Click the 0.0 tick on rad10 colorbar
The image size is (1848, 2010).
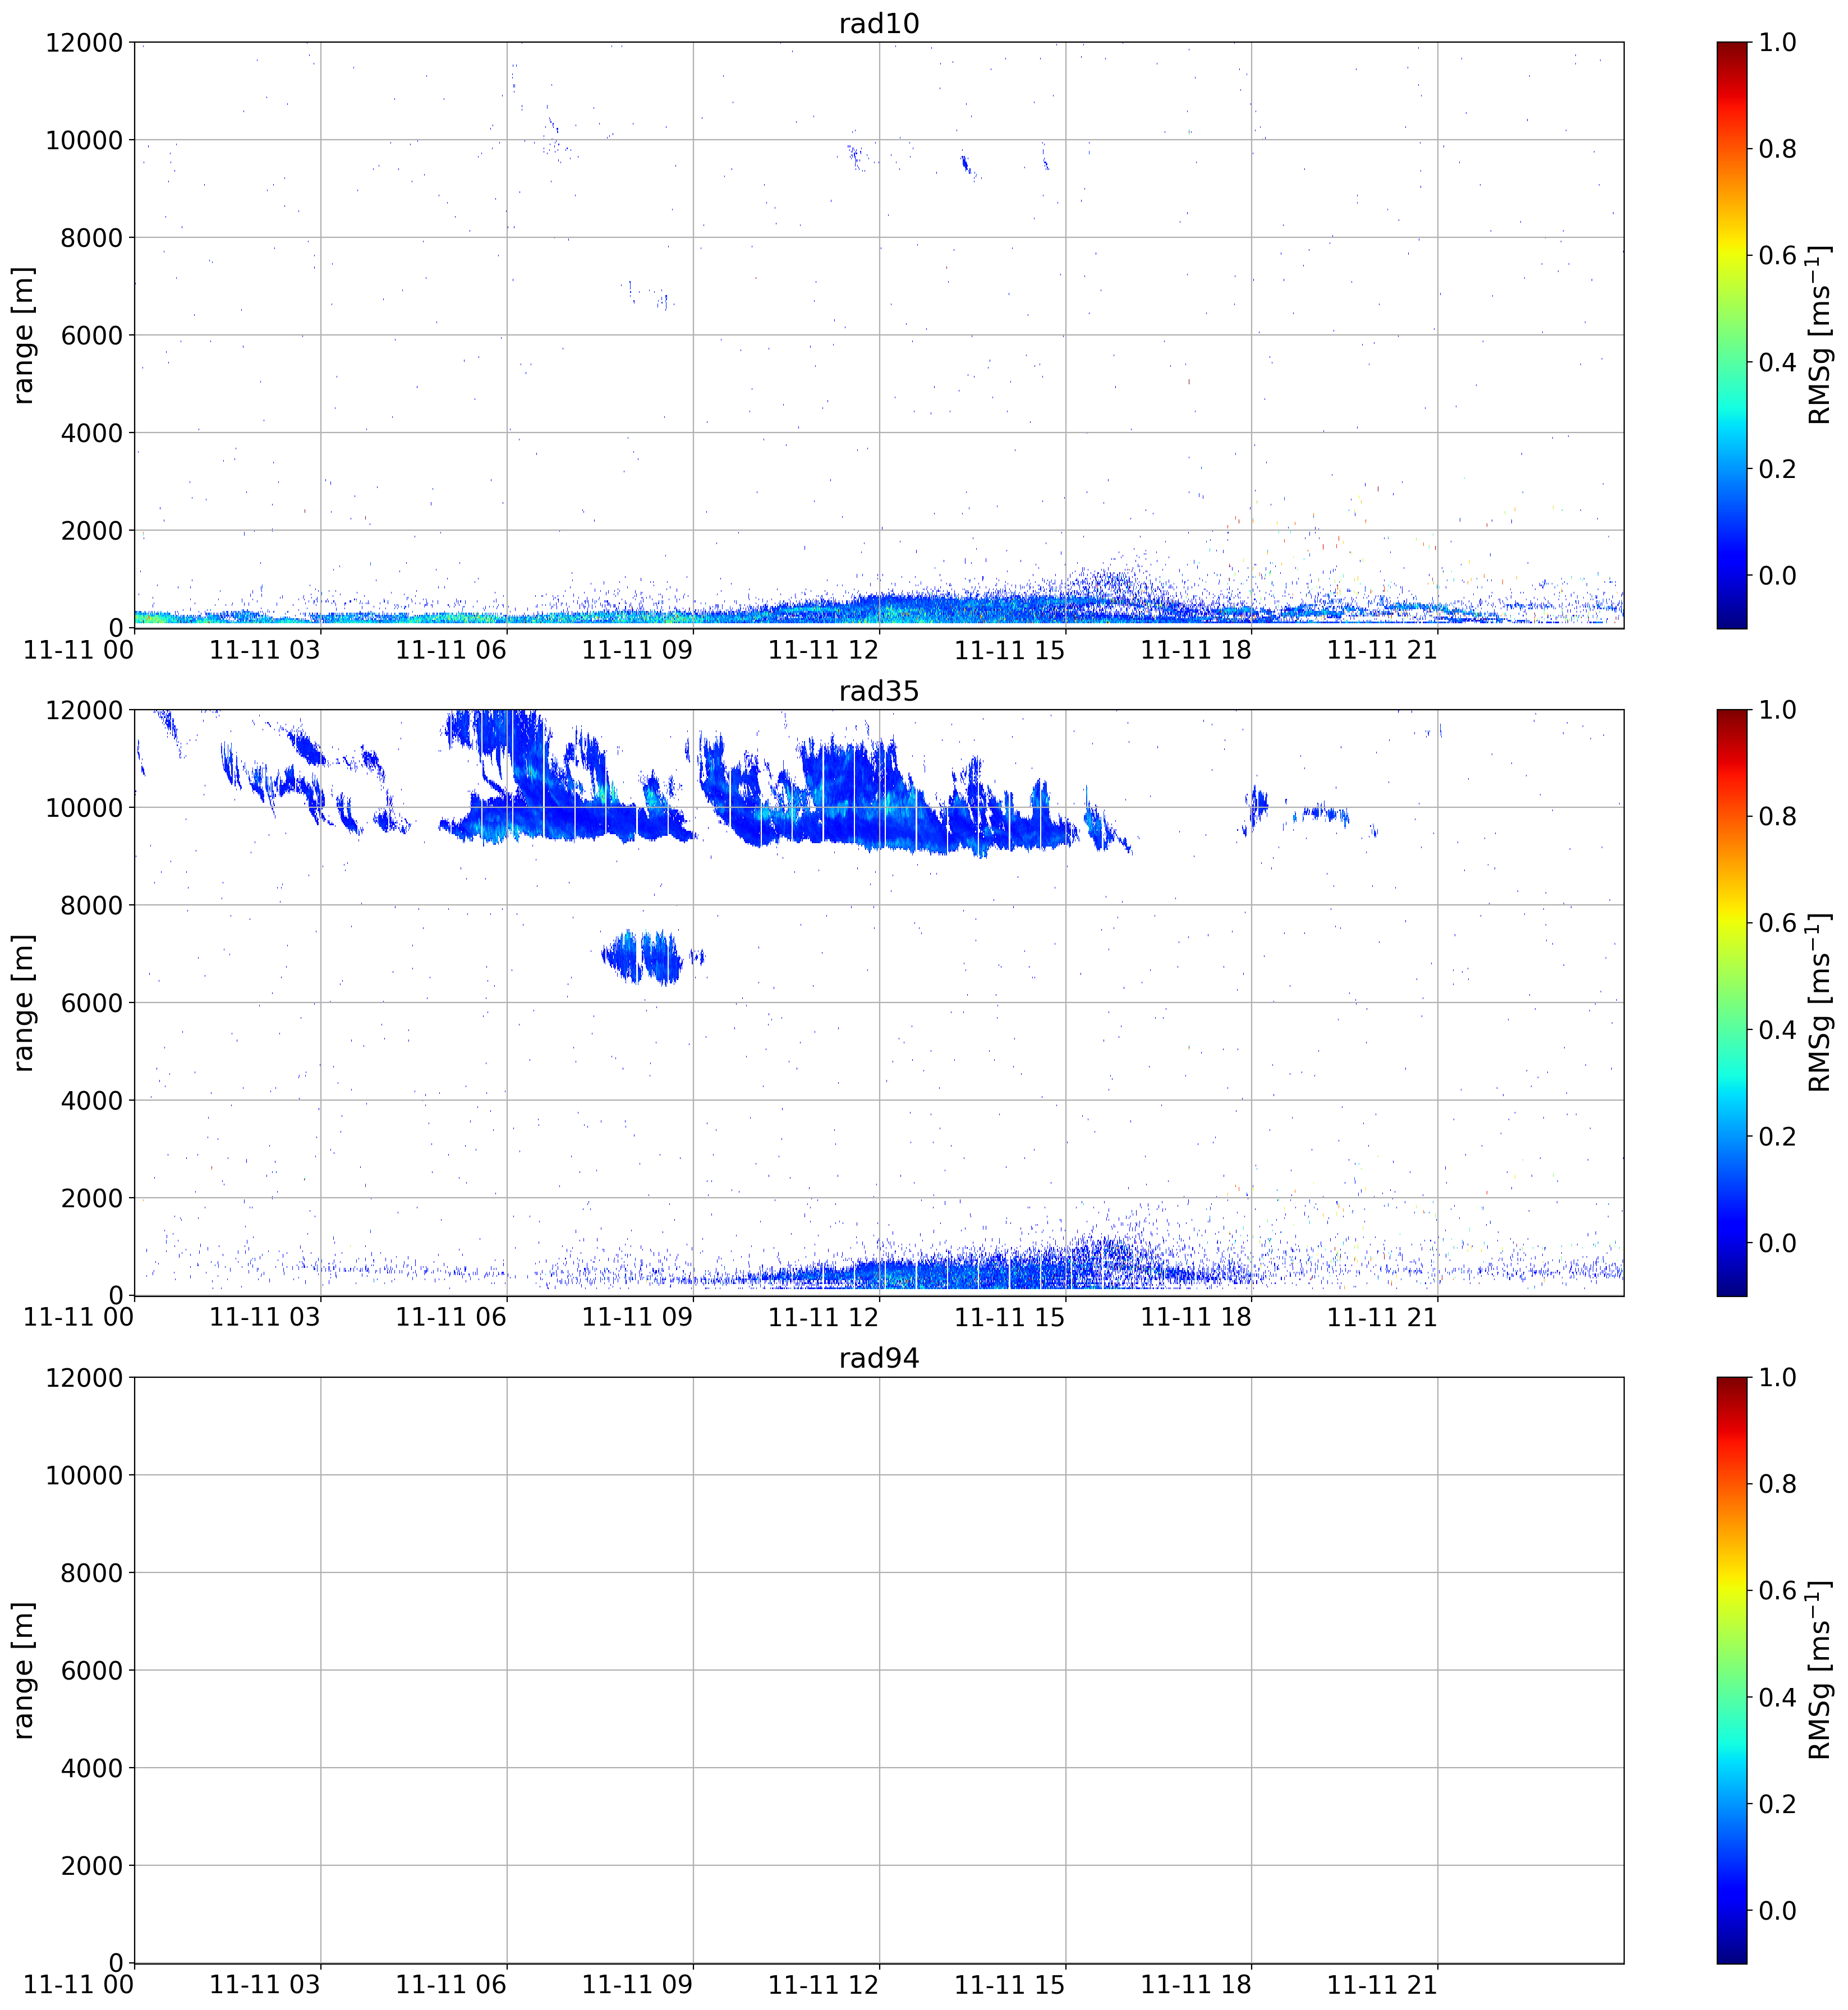1778,575
